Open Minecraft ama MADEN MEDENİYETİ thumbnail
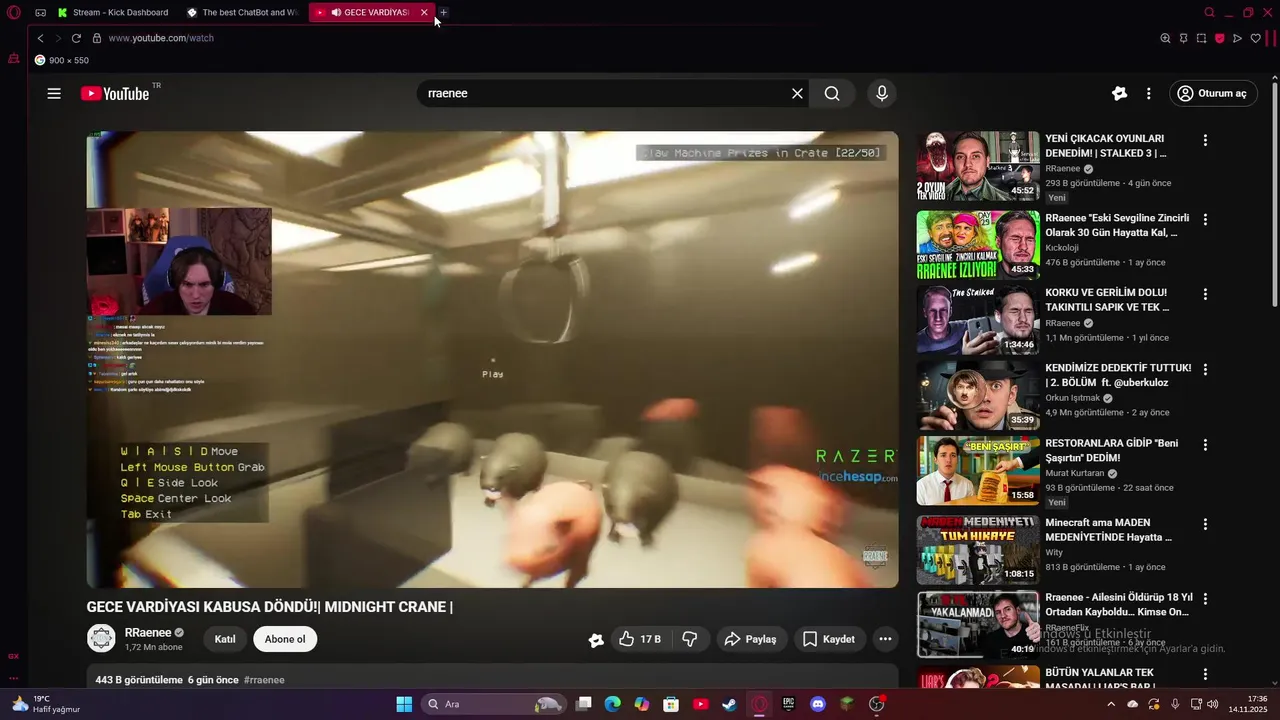Viewport: 1280px width, 720px height. click(x=978, y=549)
